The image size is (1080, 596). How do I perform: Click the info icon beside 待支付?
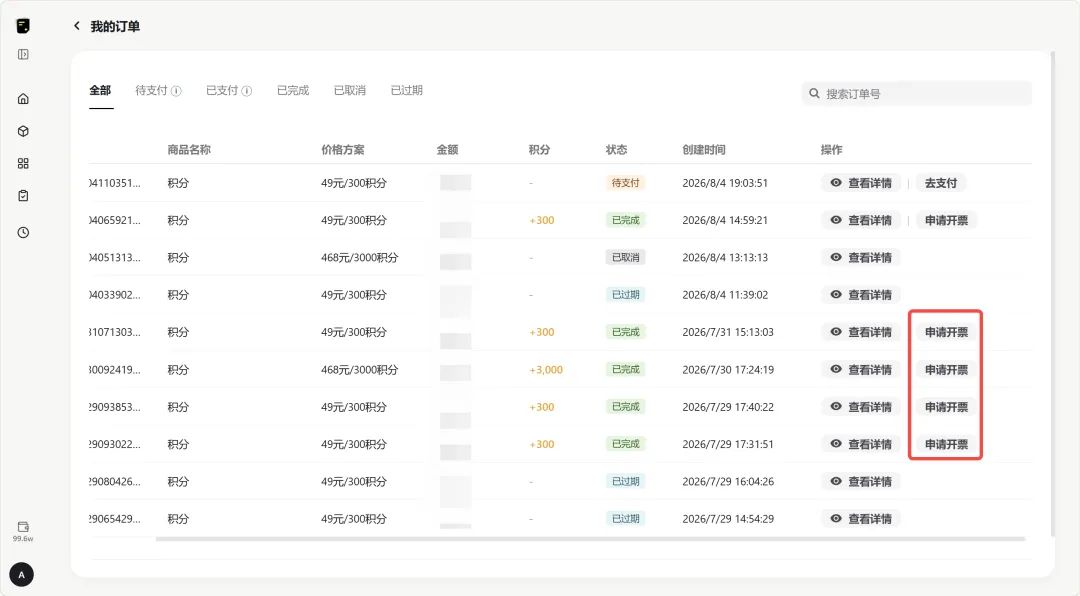click(176, 91)
